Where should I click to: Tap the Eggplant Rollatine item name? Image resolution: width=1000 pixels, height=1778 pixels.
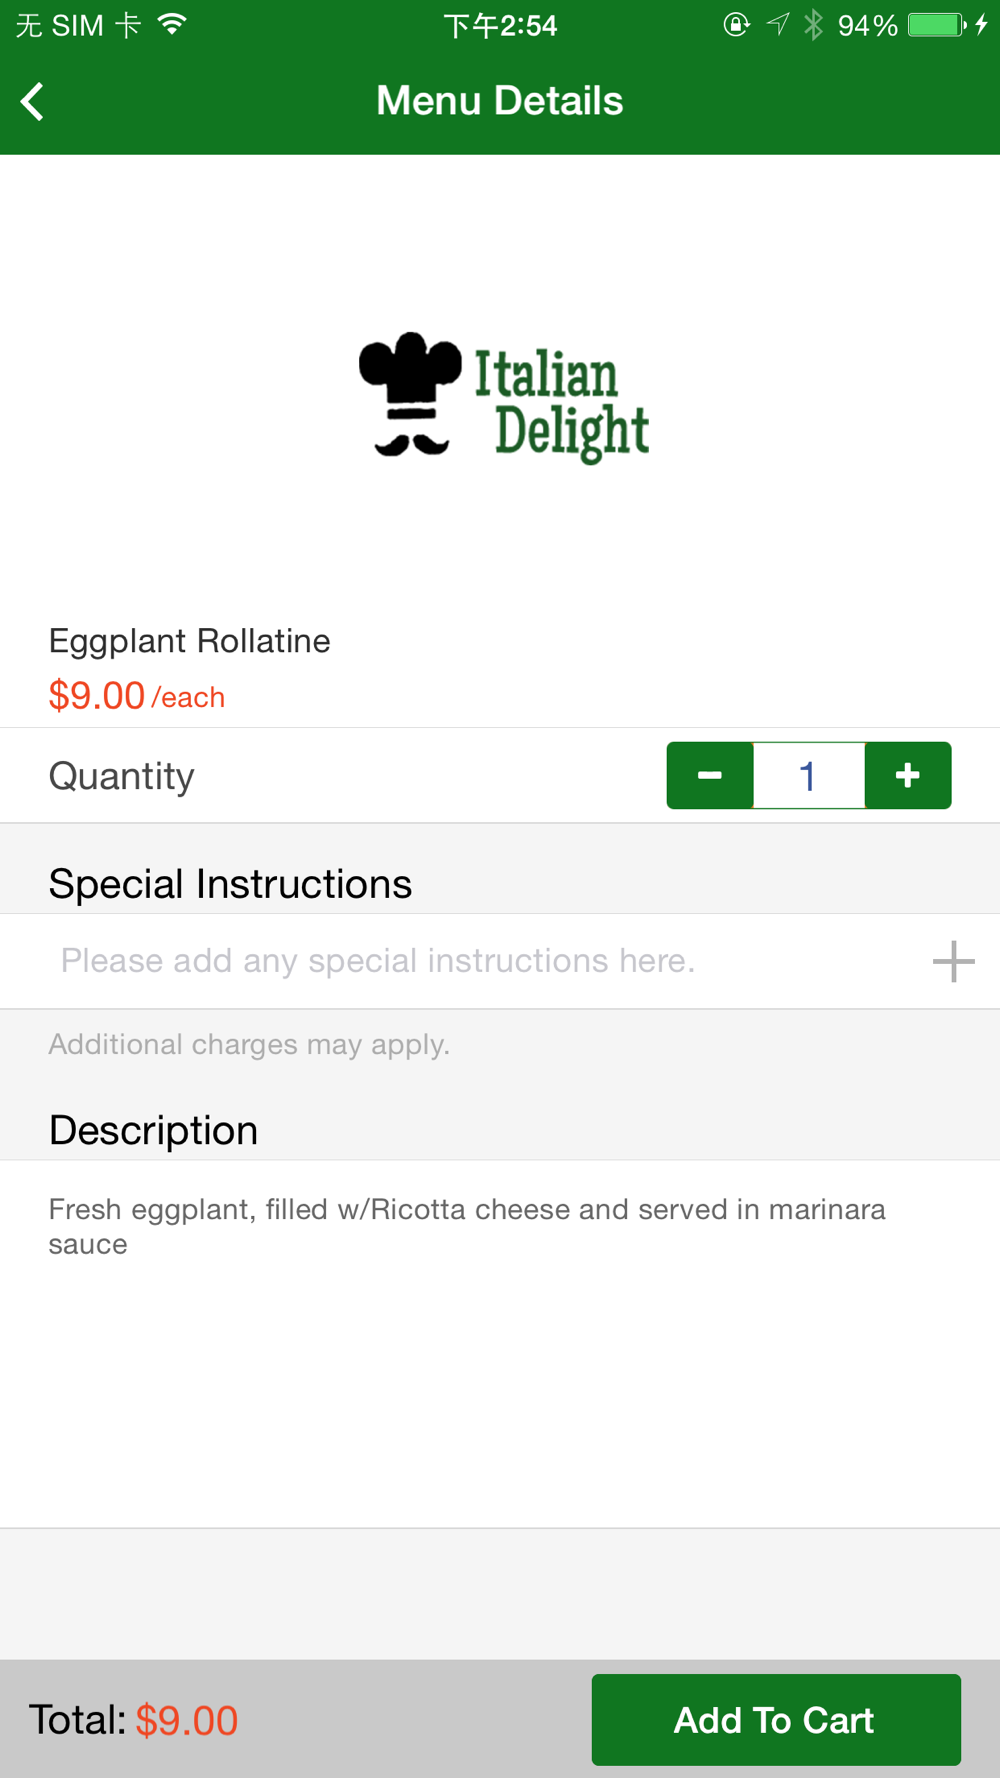(x=190, y=641)
